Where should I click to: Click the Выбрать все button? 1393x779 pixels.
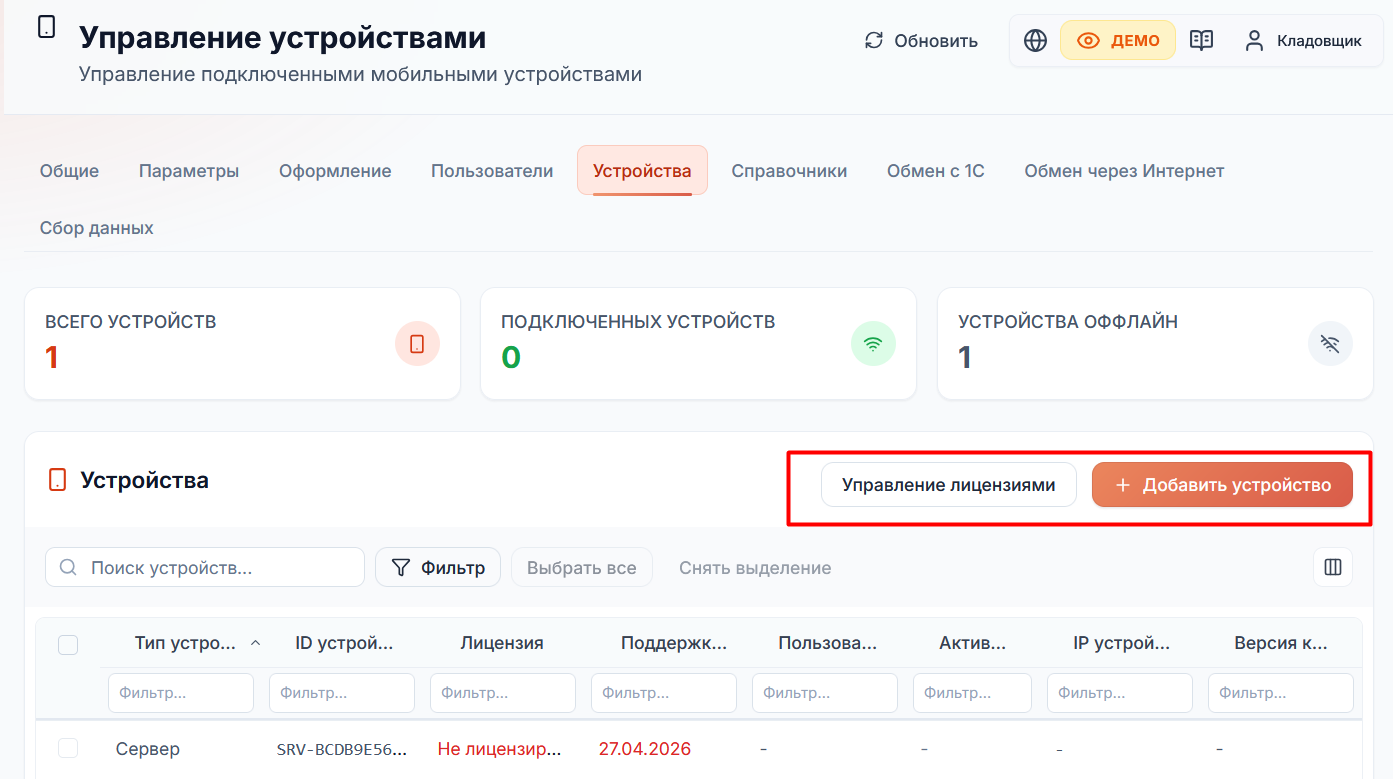click(x=581, y=567)
